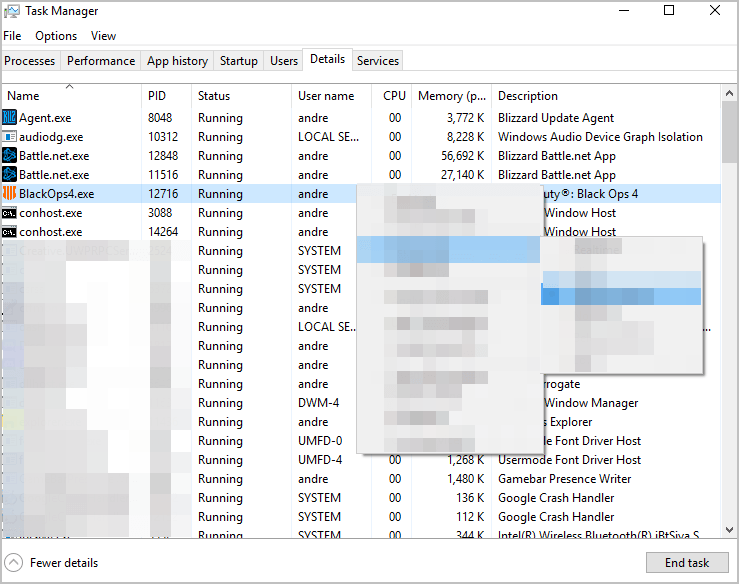Image resolution: width=739 pixels, height=584 pixels.
Task: Click icon of conhost.exe PID 14264
Action: (9, 232)
